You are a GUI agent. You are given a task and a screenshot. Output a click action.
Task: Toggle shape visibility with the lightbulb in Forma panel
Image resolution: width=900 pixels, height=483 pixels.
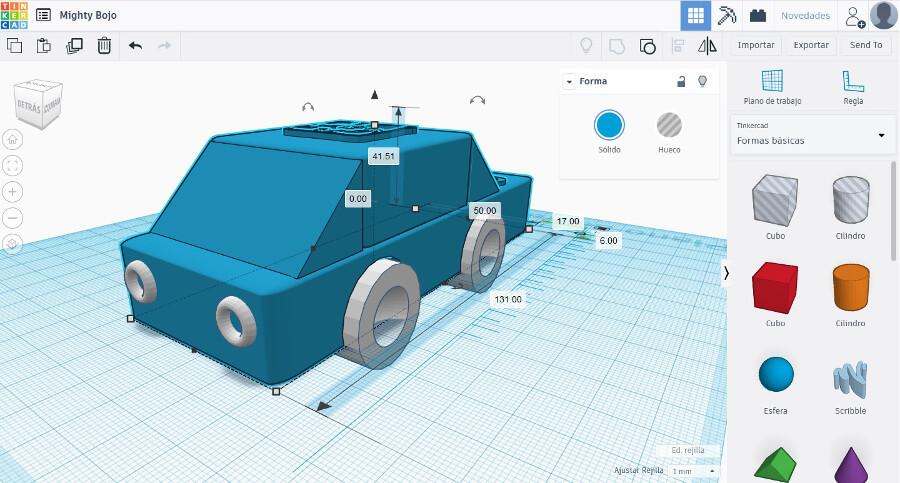point(702,81)
